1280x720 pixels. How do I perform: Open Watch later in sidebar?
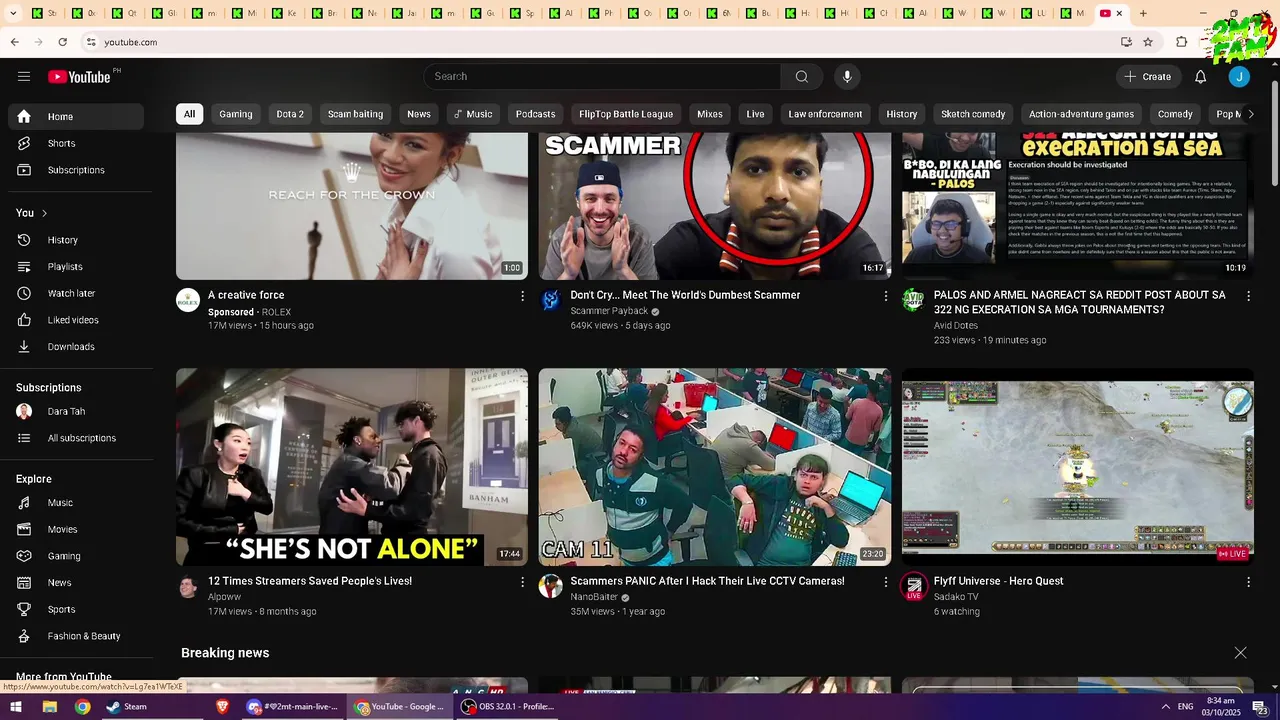click(x=76, y=293)
